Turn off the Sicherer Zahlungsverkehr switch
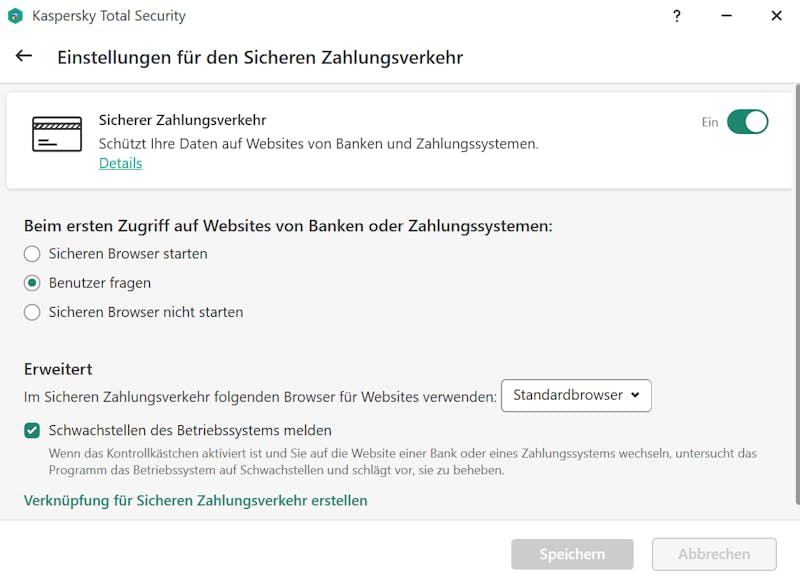This screenshot has width=800, height=587. [747, 122]
